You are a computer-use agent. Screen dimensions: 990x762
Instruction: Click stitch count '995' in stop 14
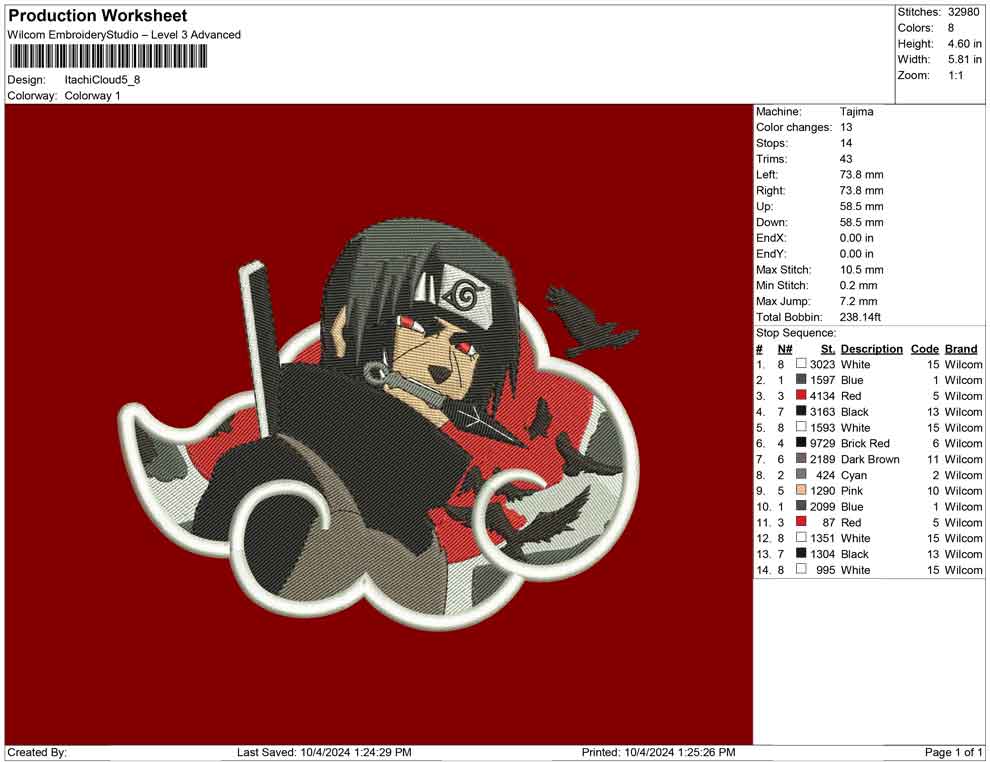825,569
